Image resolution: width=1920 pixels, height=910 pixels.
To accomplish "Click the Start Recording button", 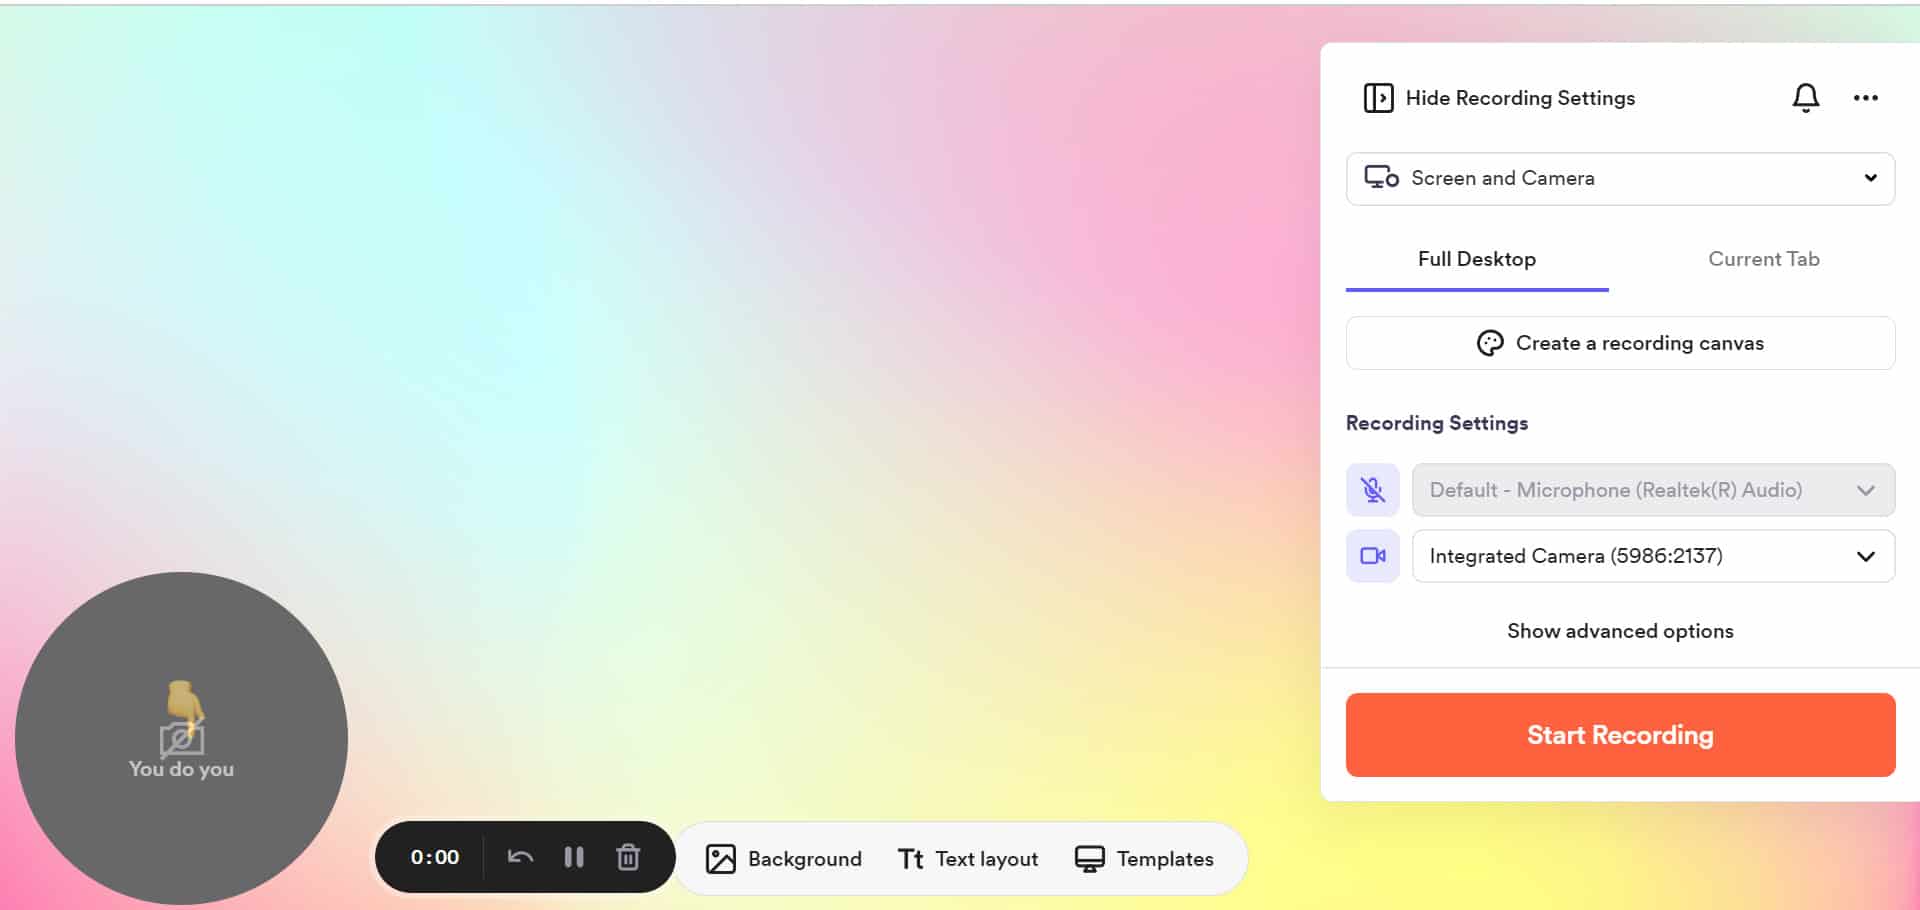I will pyautogui.click(x=1620, y=735).
